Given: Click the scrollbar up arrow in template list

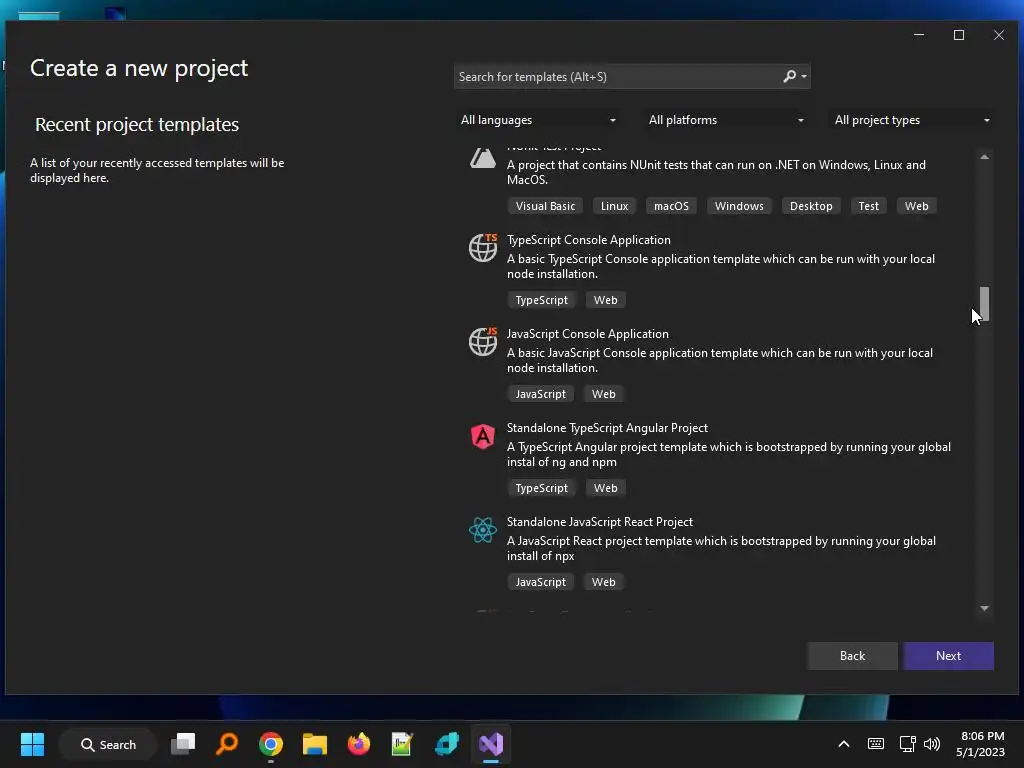Looking at the screenshot, I should point(984,157).
